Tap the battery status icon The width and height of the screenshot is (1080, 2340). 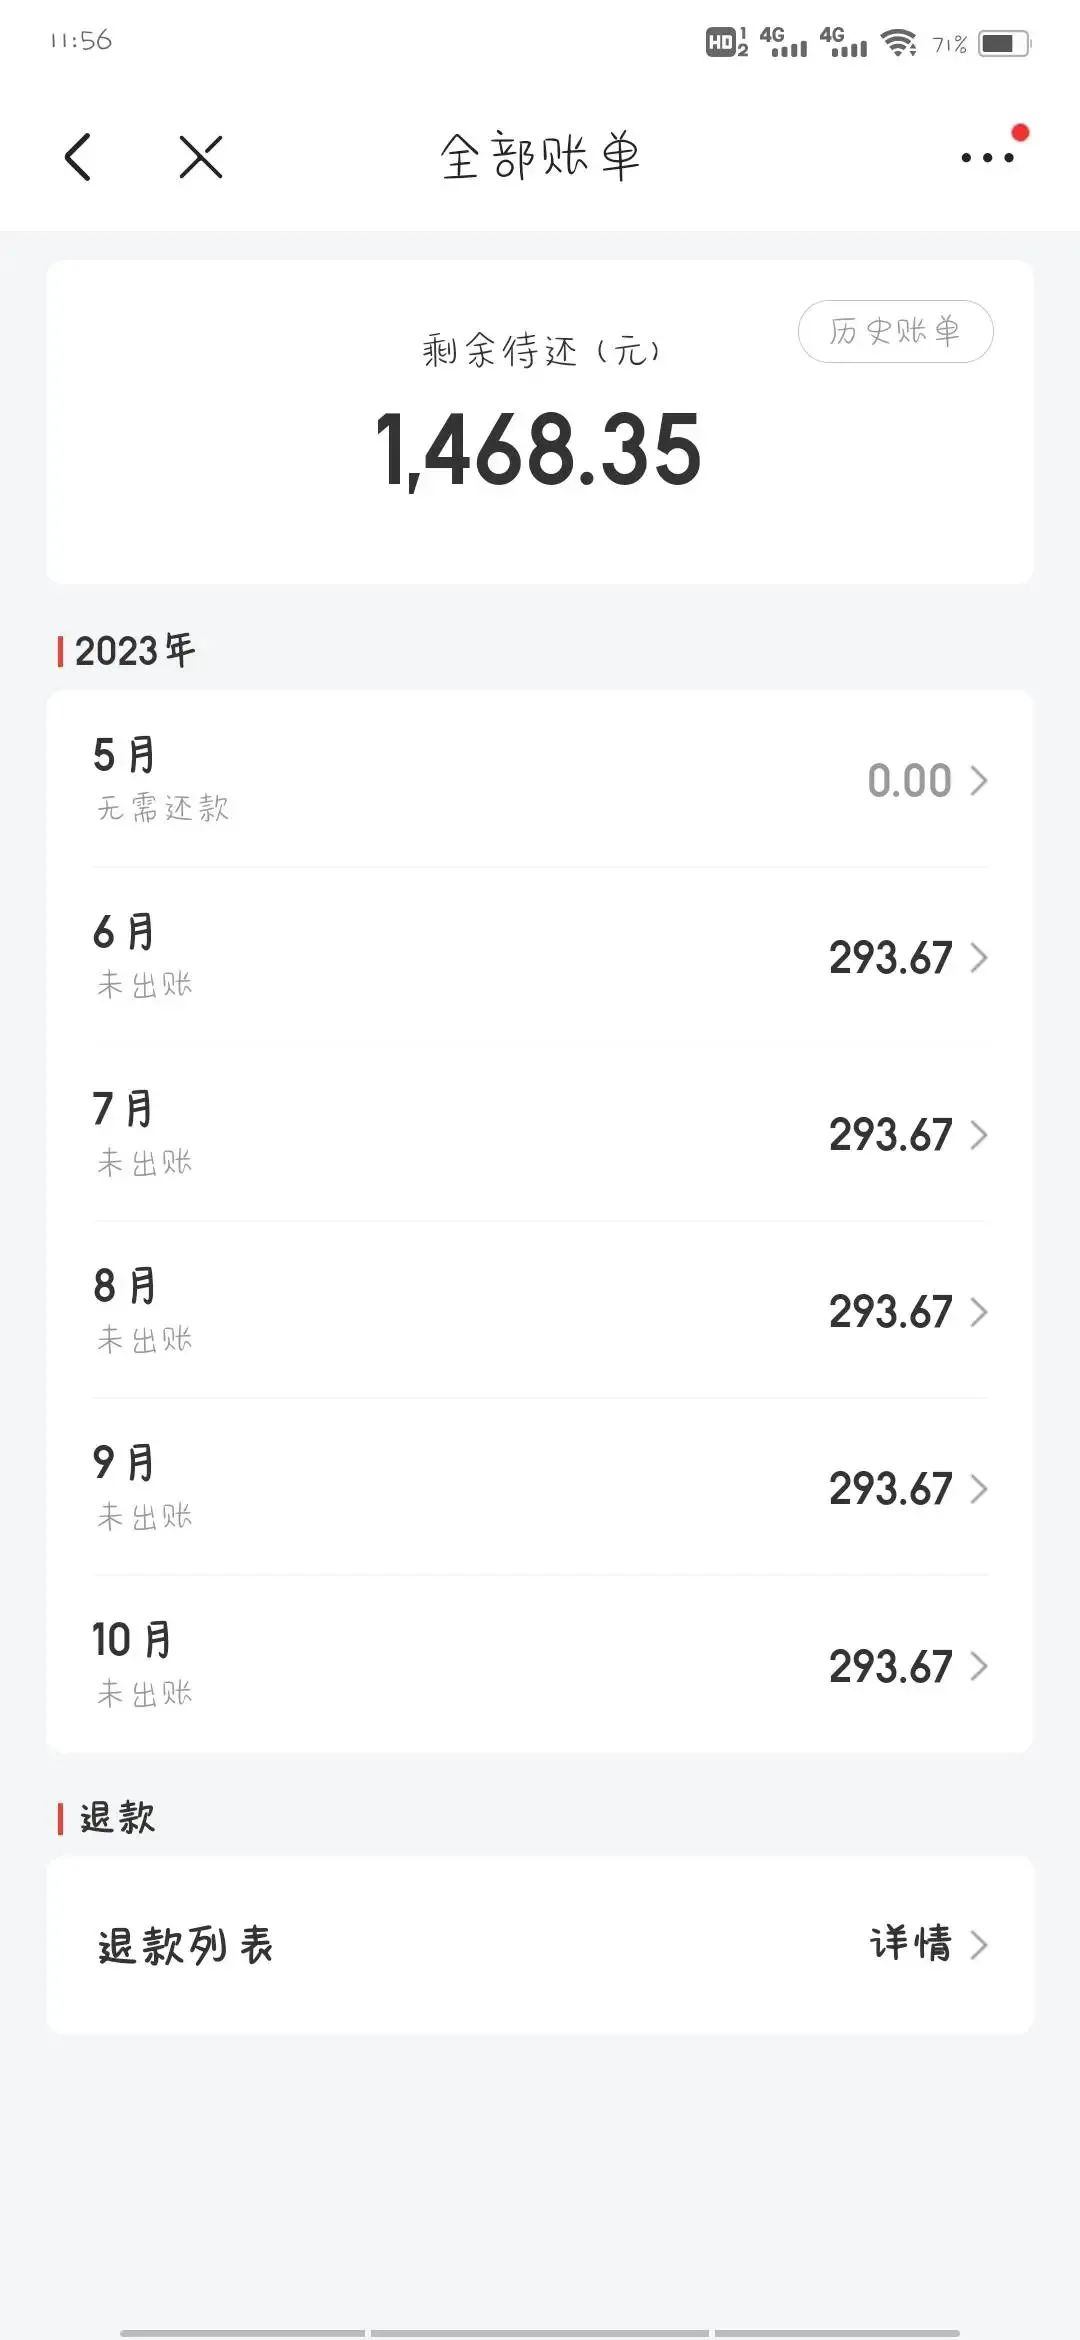tap(1003, 43)
